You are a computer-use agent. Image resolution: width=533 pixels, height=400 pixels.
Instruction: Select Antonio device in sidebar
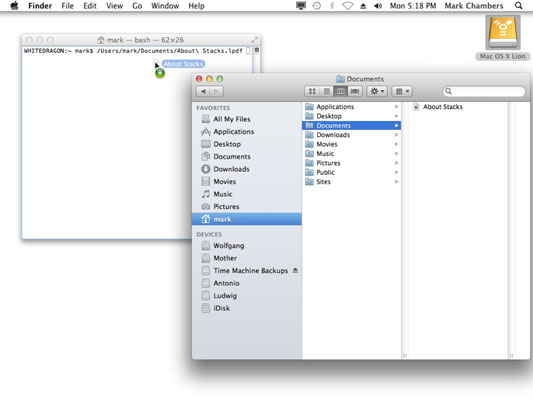pyautogui.click(x=246, y=283)
